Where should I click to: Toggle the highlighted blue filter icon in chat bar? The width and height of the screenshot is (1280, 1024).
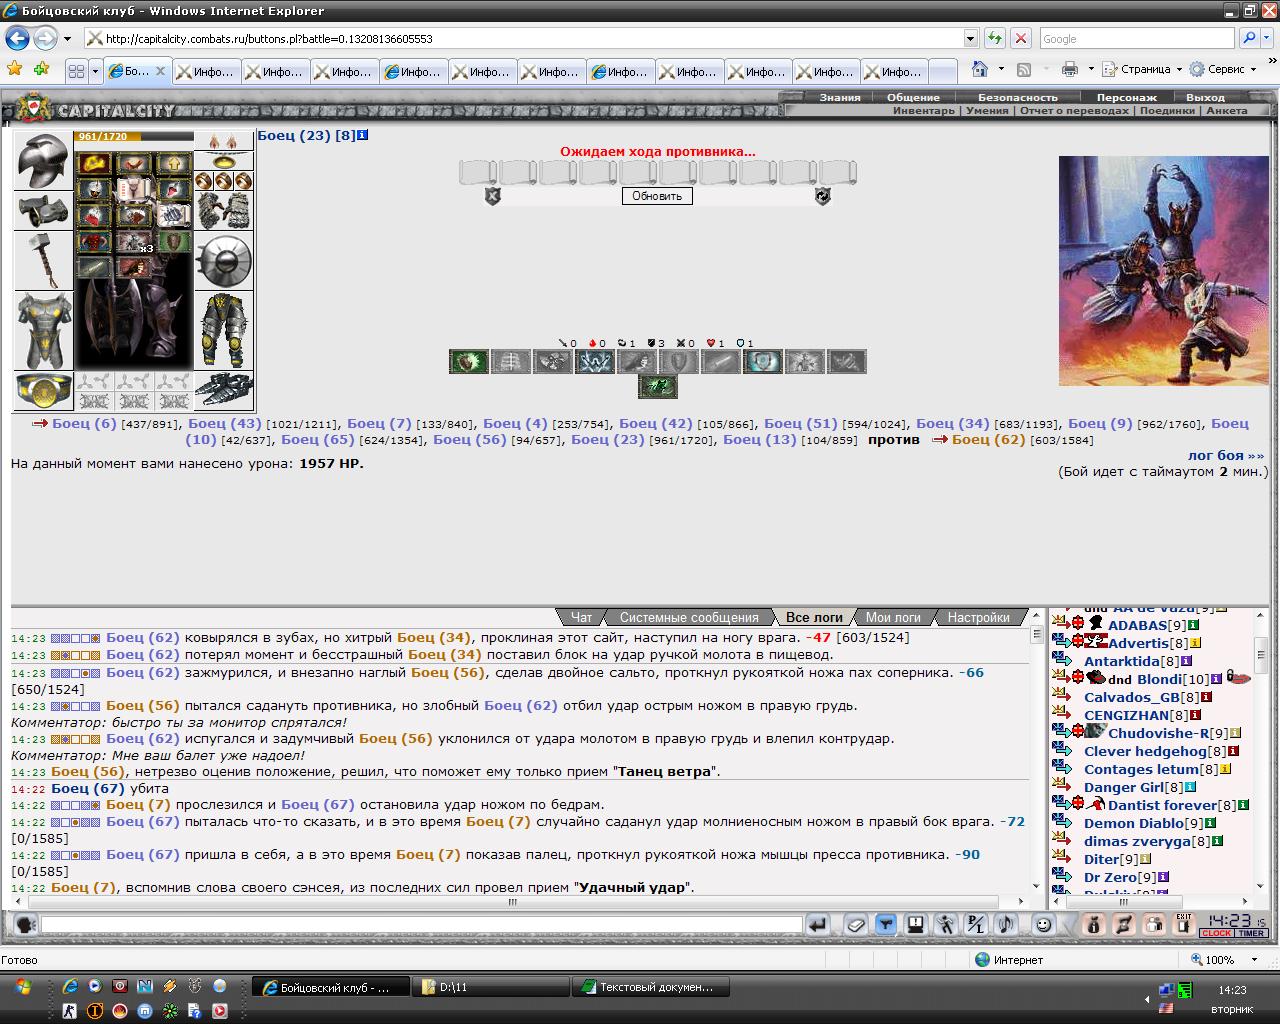point(885,925)
